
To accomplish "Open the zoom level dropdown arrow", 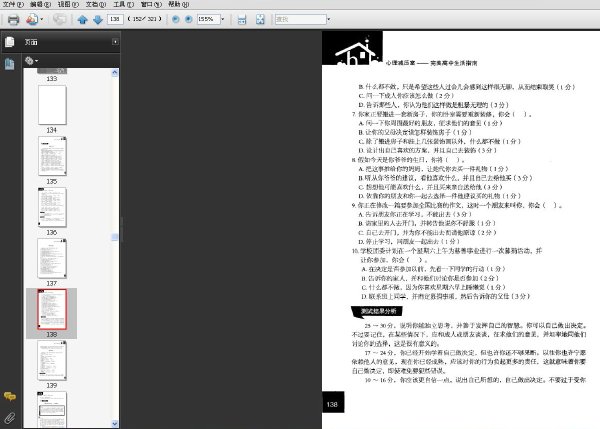I will [x=223, y=19].
